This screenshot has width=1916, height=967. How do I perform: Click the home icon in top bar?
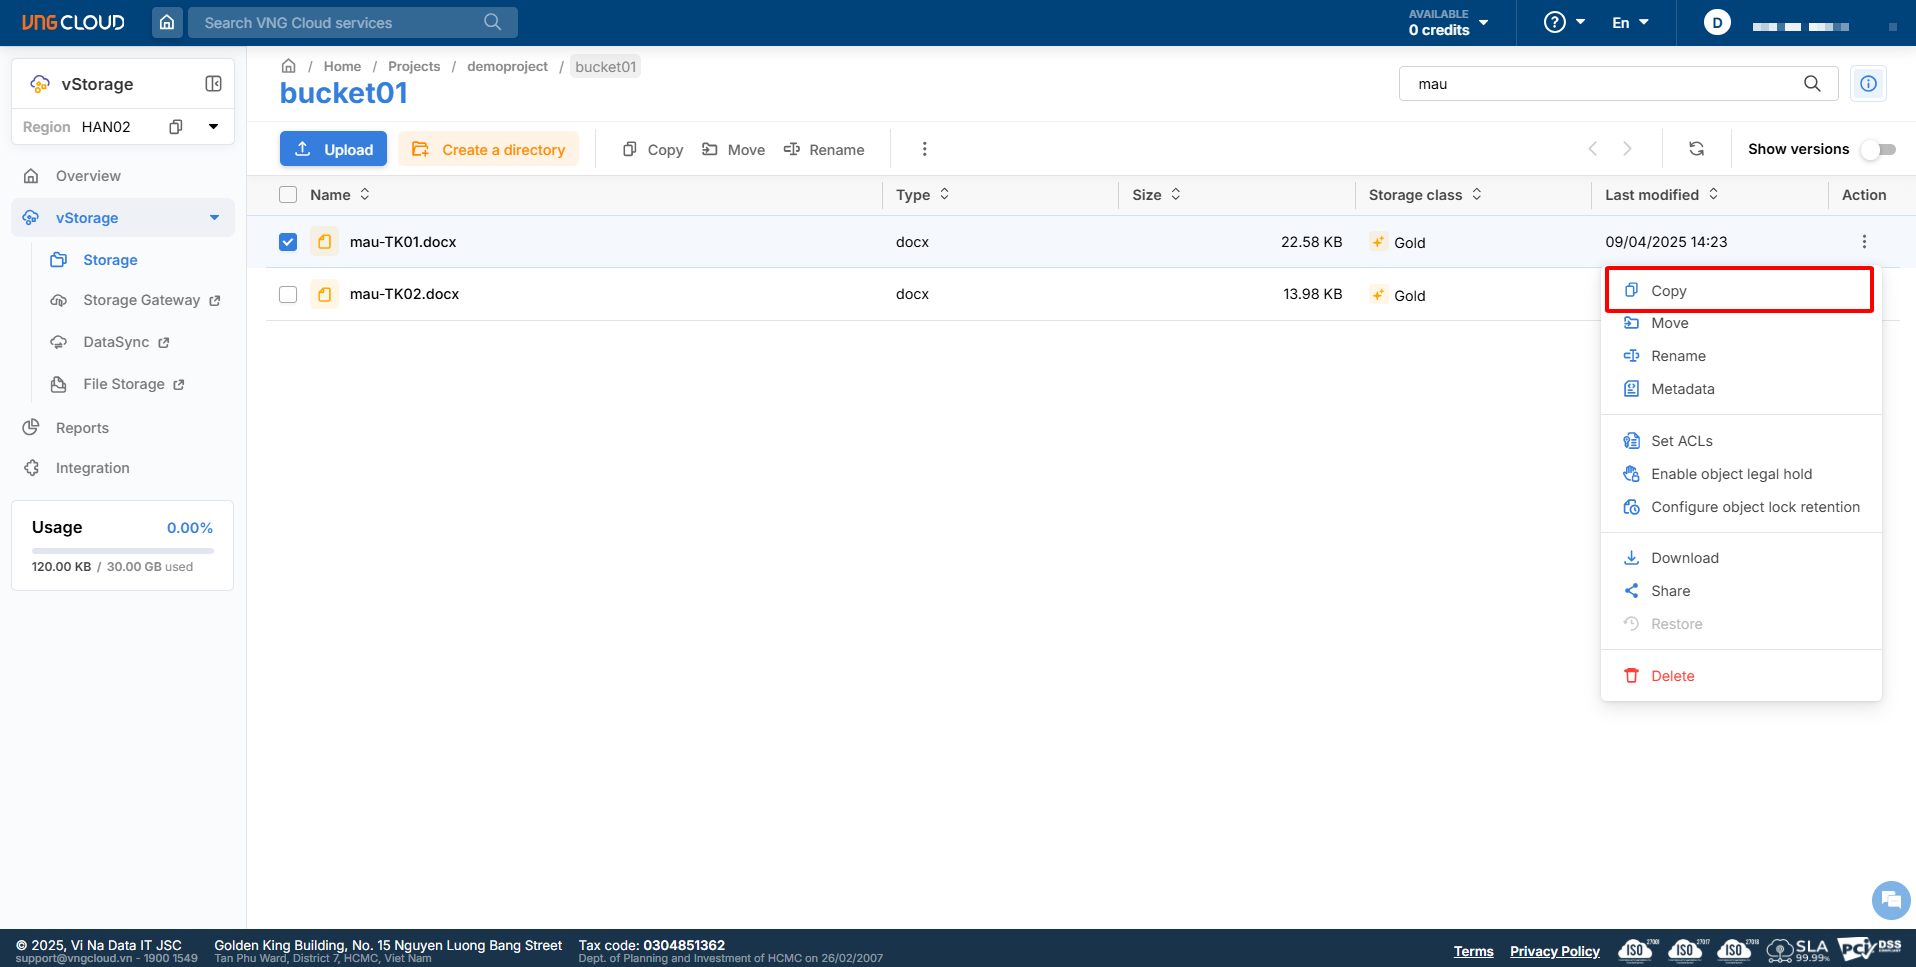(167, 22)
